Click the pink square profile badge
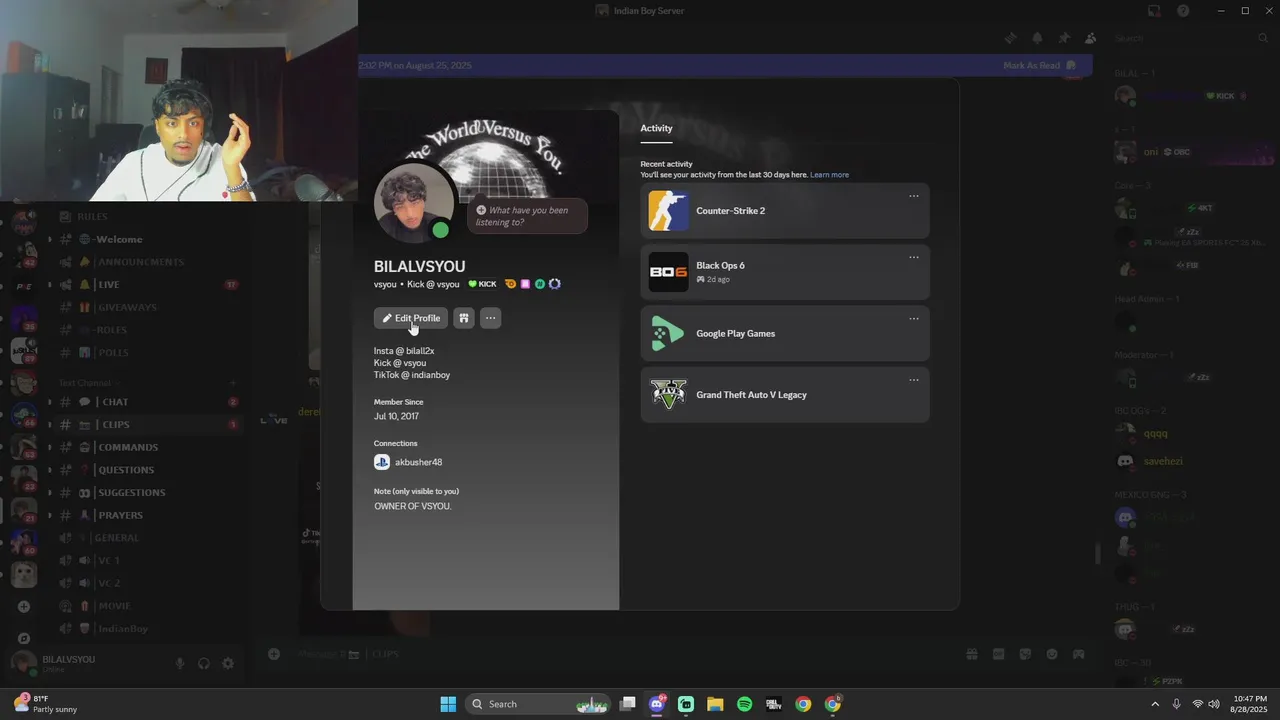1280x720 pixels. 525,284
